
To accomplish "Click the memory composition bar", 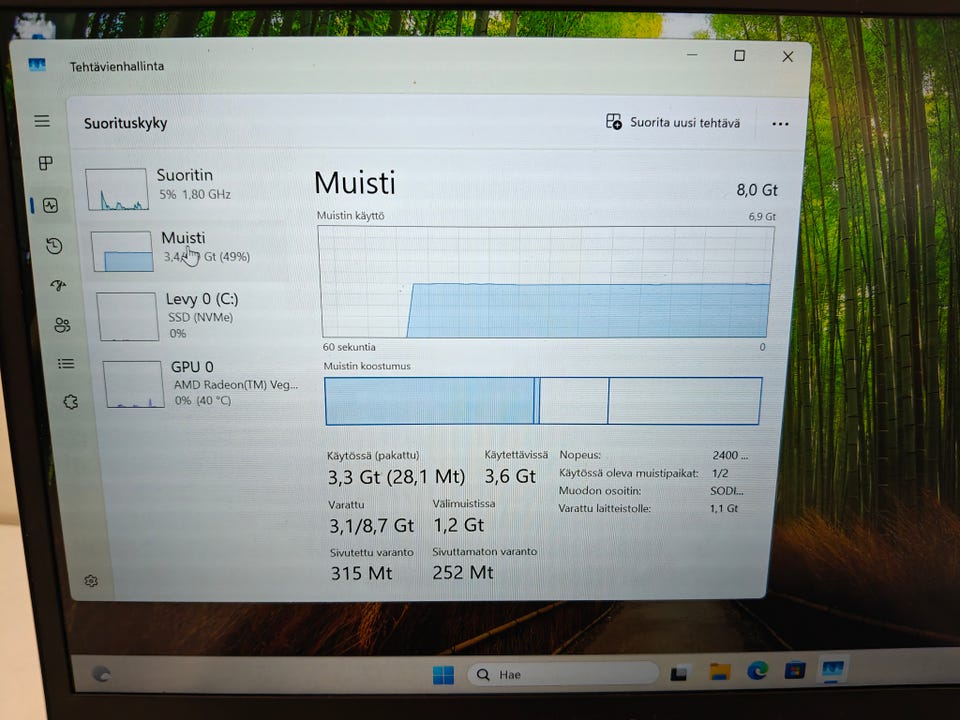I will (543, 401).
